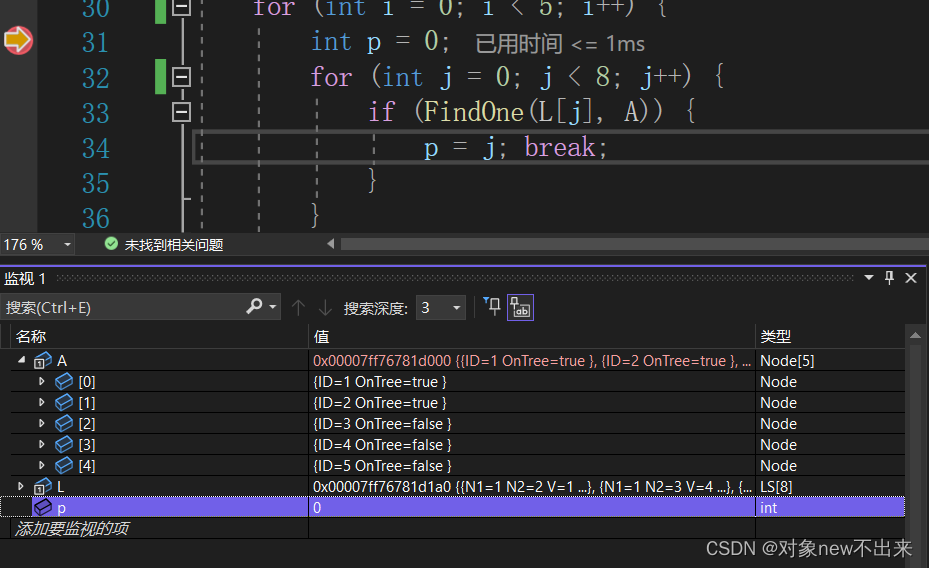Expand the [3] element row
The image size is (929, 568).
41,444
